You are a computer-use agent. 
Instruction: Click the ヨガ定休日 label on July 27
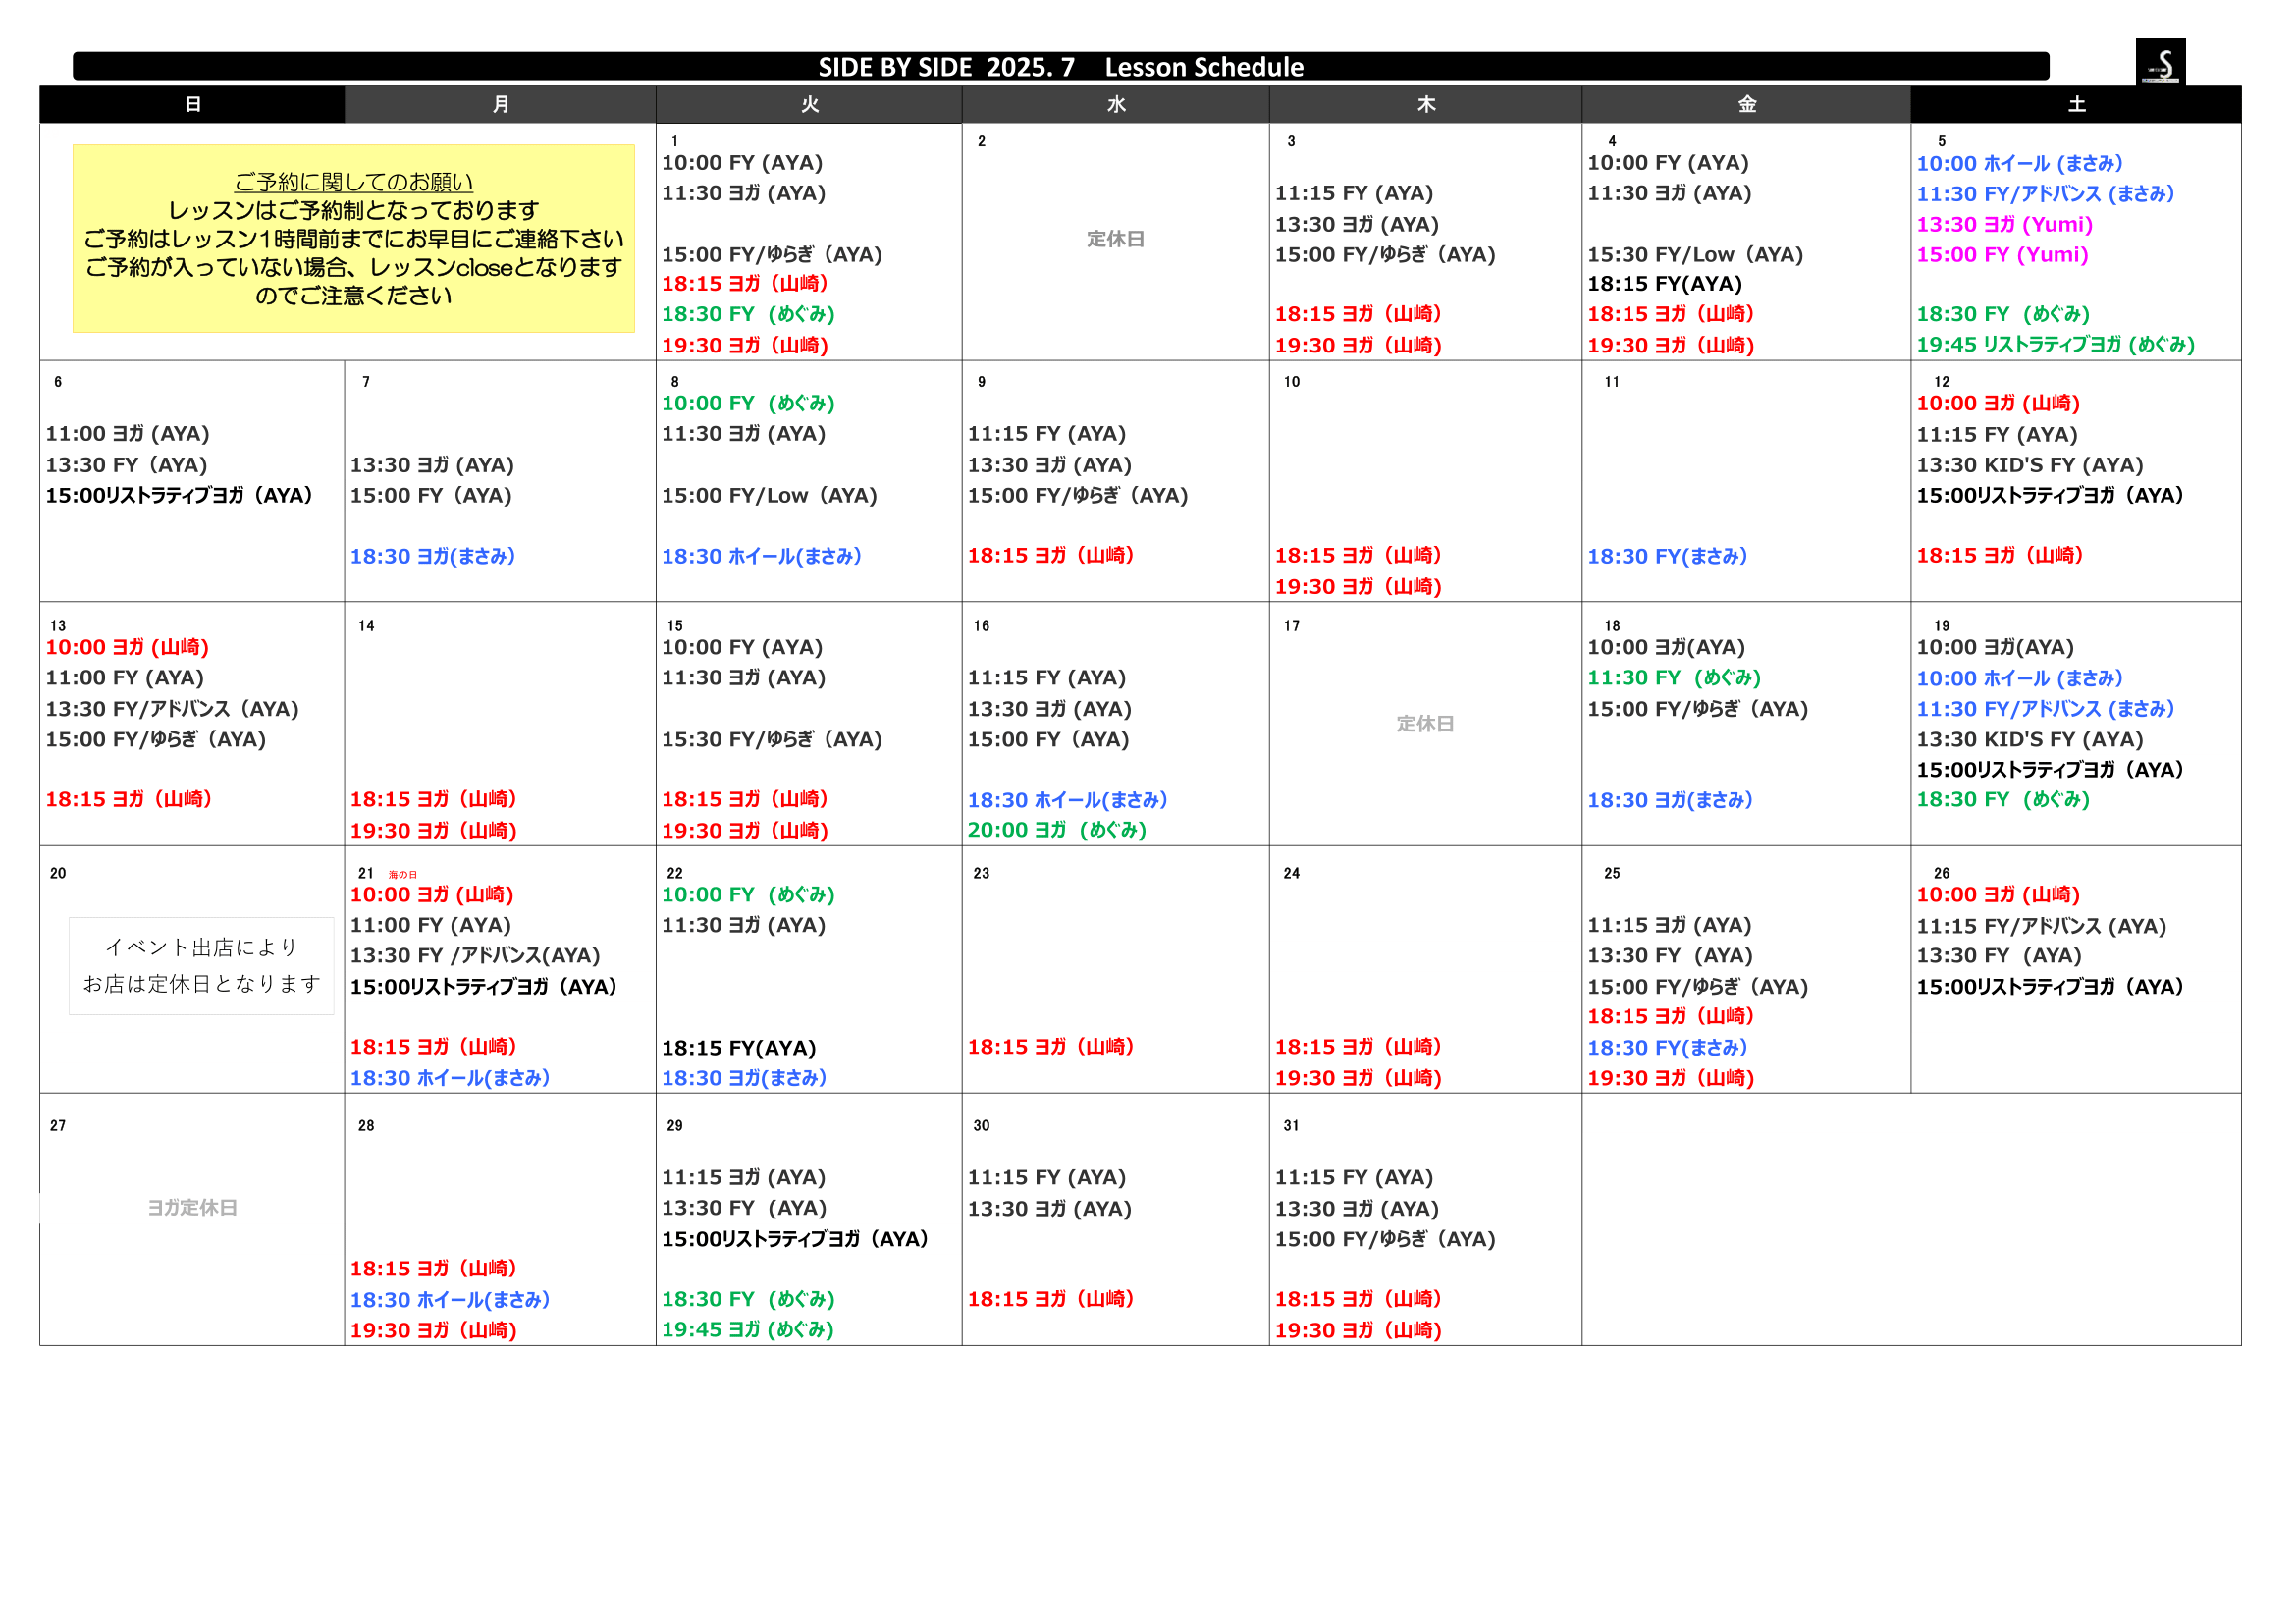[192, 1208]
